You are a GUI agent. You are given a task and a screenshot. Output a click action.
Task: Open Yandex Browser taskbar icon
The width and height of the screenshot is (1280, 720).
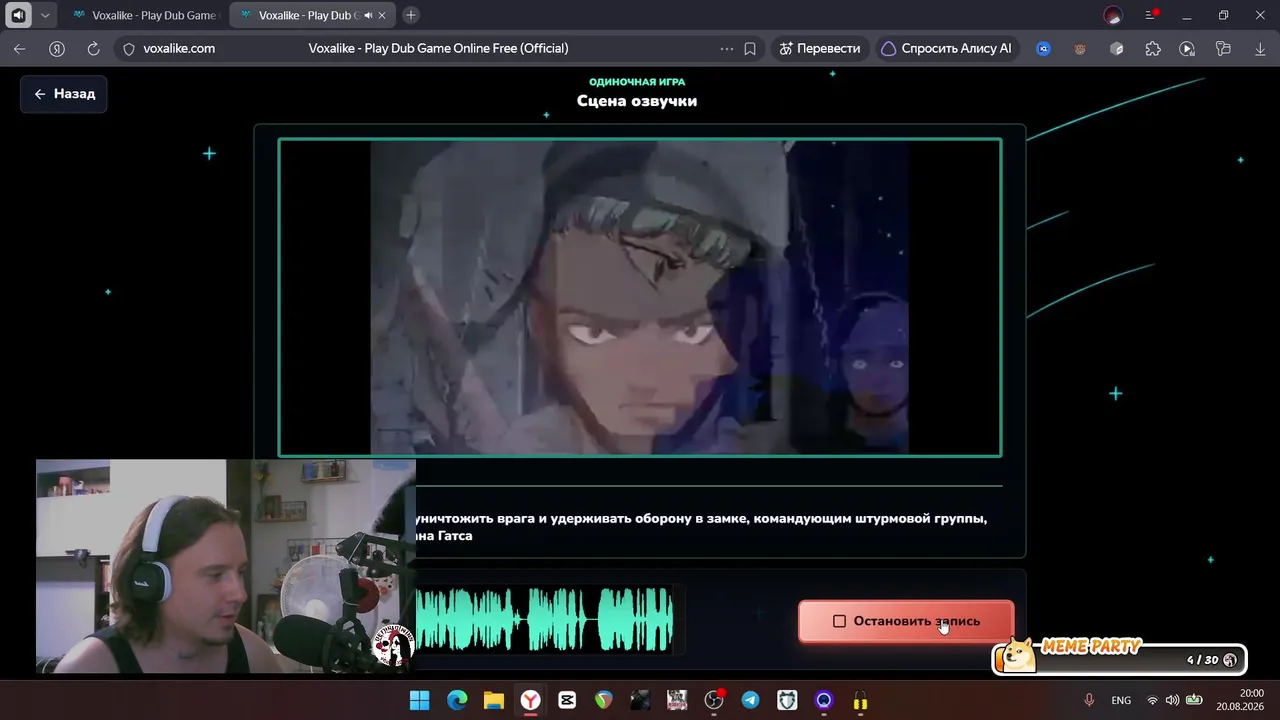click(x=530, y=700)
